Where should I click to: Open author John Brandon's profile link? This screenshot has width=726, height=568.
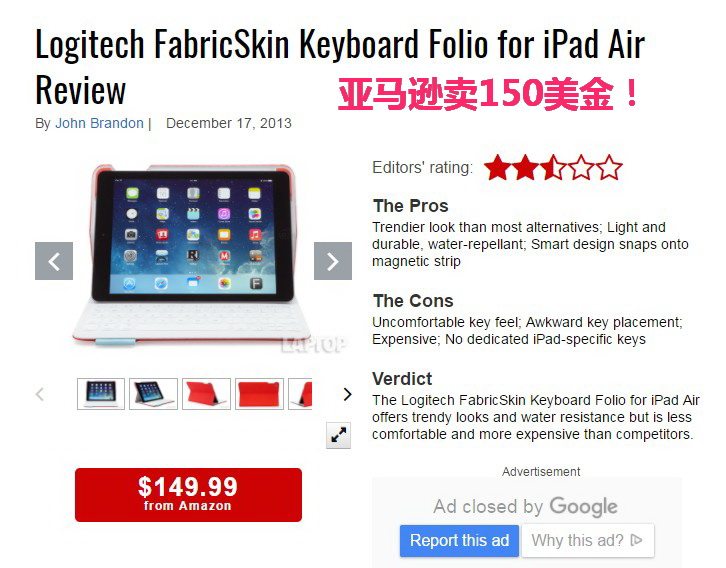(x=99, y=123)
